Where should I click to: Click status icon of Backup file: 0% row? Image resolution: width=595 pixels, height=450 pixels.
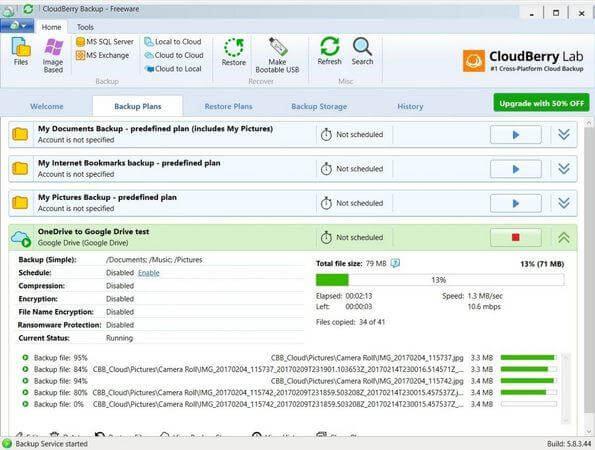(25, 404)
